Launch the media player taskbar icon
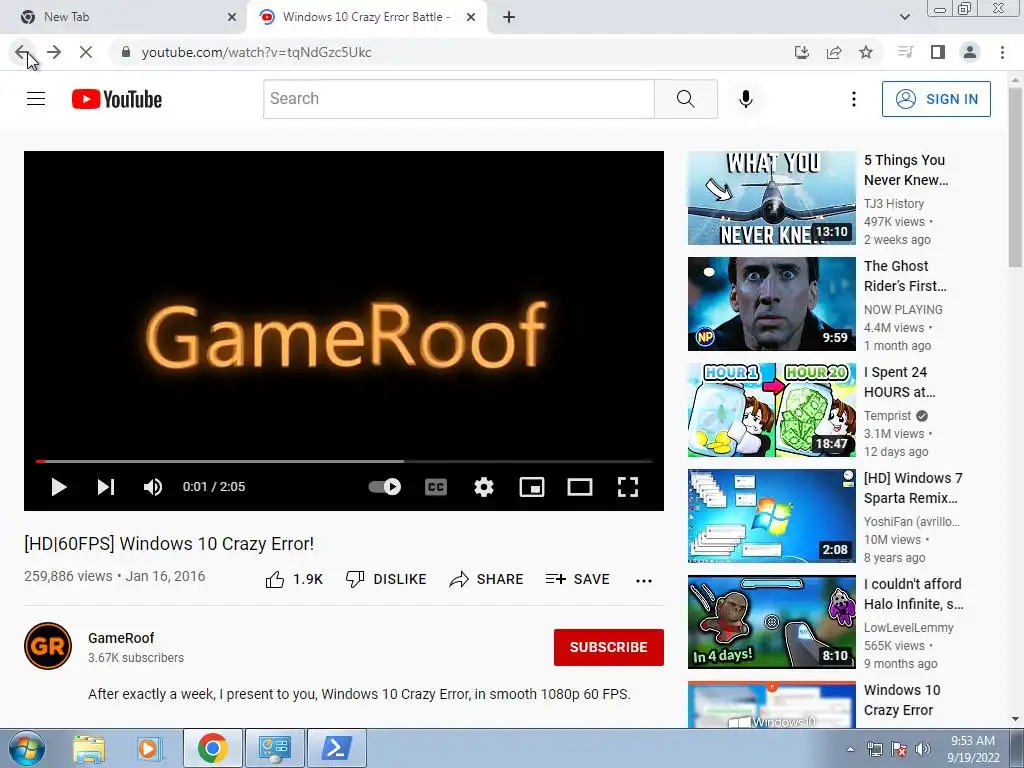This screenshot has height=768, width=1024. 150,748
